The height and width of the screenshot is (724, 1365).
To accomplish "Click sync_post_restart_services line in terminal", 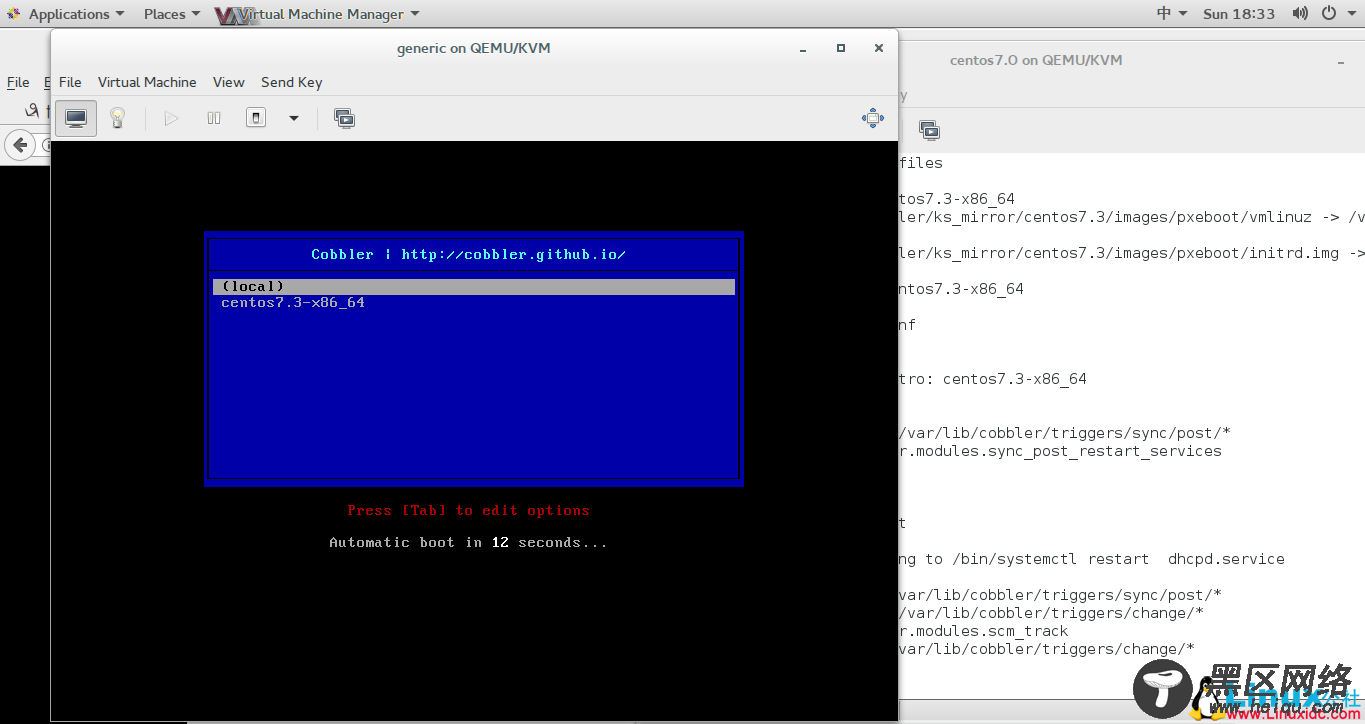I will point(1060,451).
